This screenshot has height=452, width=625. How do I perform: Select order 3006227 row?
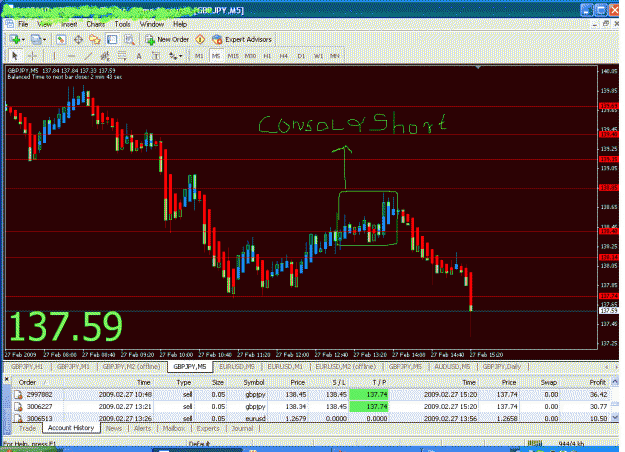[311, 407]
